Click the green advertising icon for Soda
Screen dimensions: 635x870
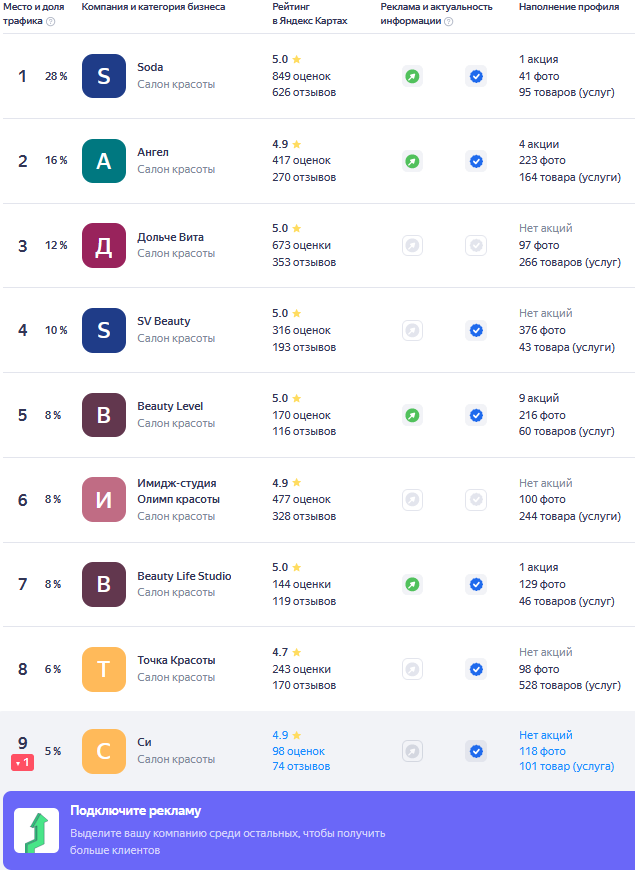[x=412, y=76]
